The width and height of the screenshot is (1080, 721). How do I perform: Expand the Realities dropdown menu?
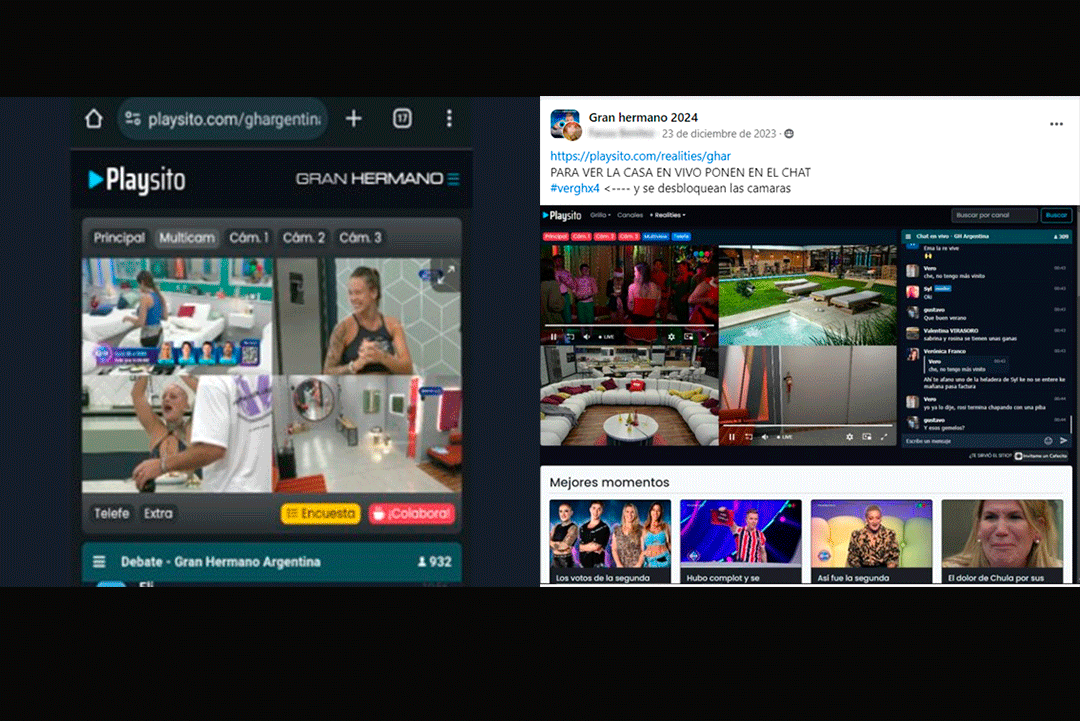(667, 215)
